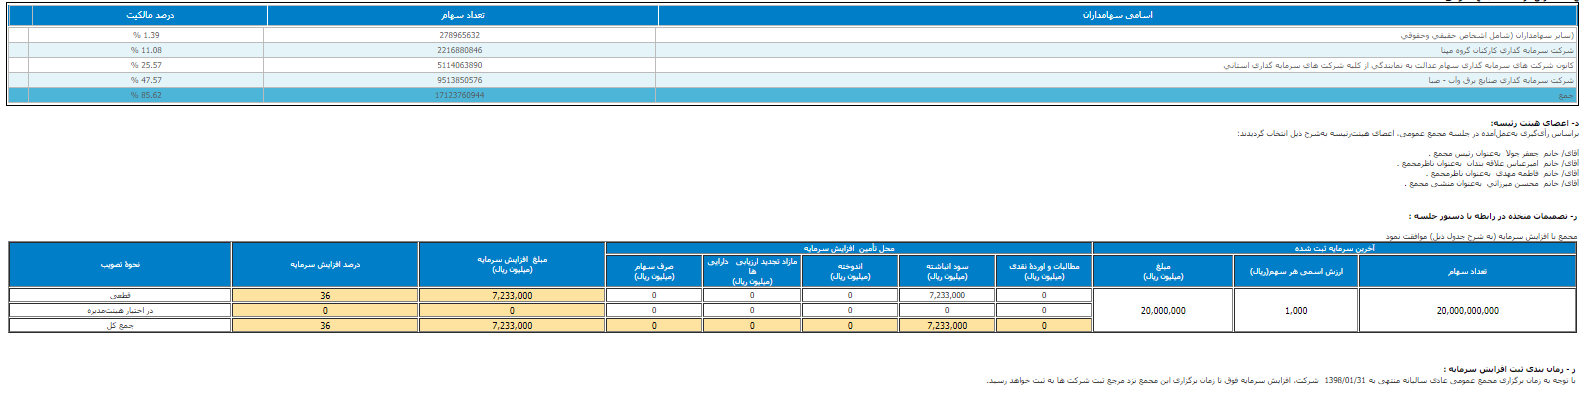Click the اسامی سهامداران column header
This screenshot has width=1582, height=398.
[1117, 15]
